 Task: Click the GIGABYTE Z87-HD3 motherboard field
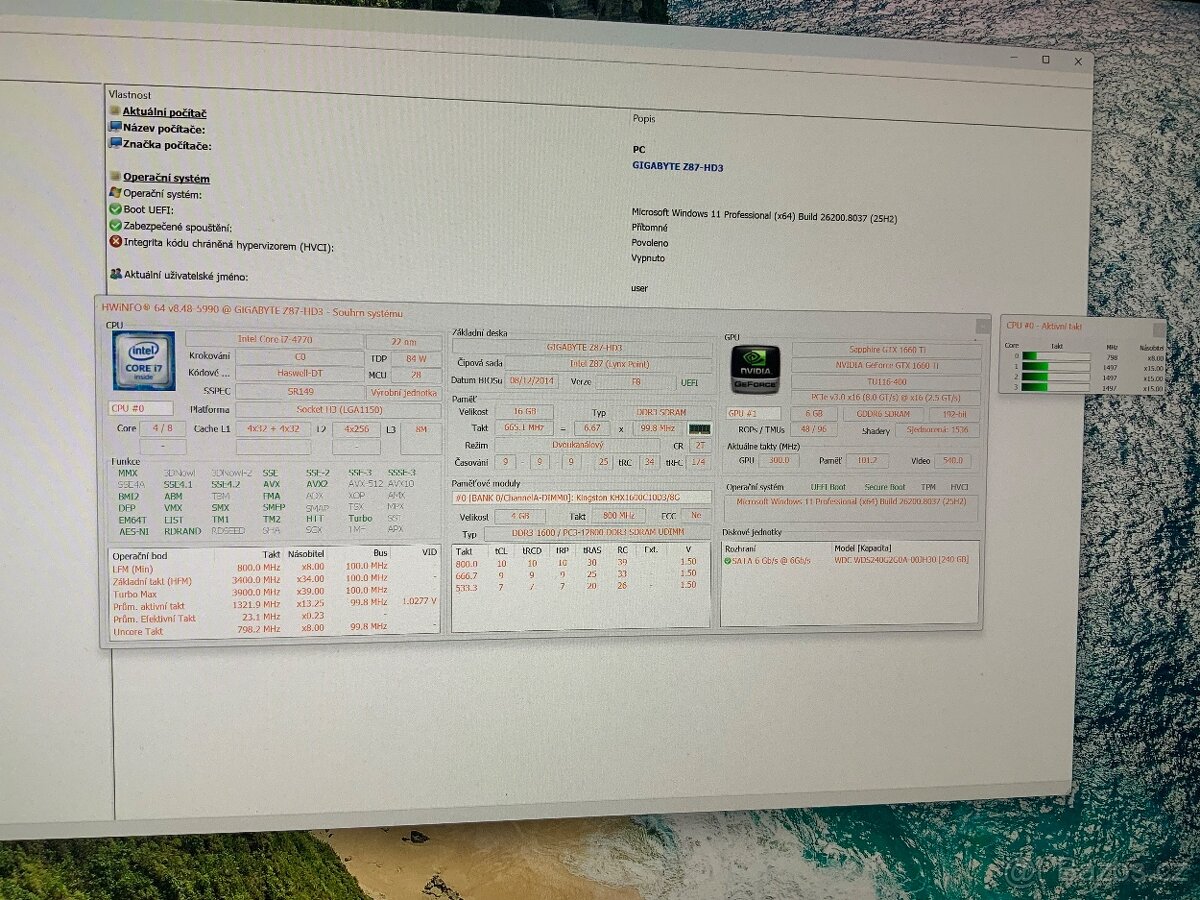click(583, 346)
